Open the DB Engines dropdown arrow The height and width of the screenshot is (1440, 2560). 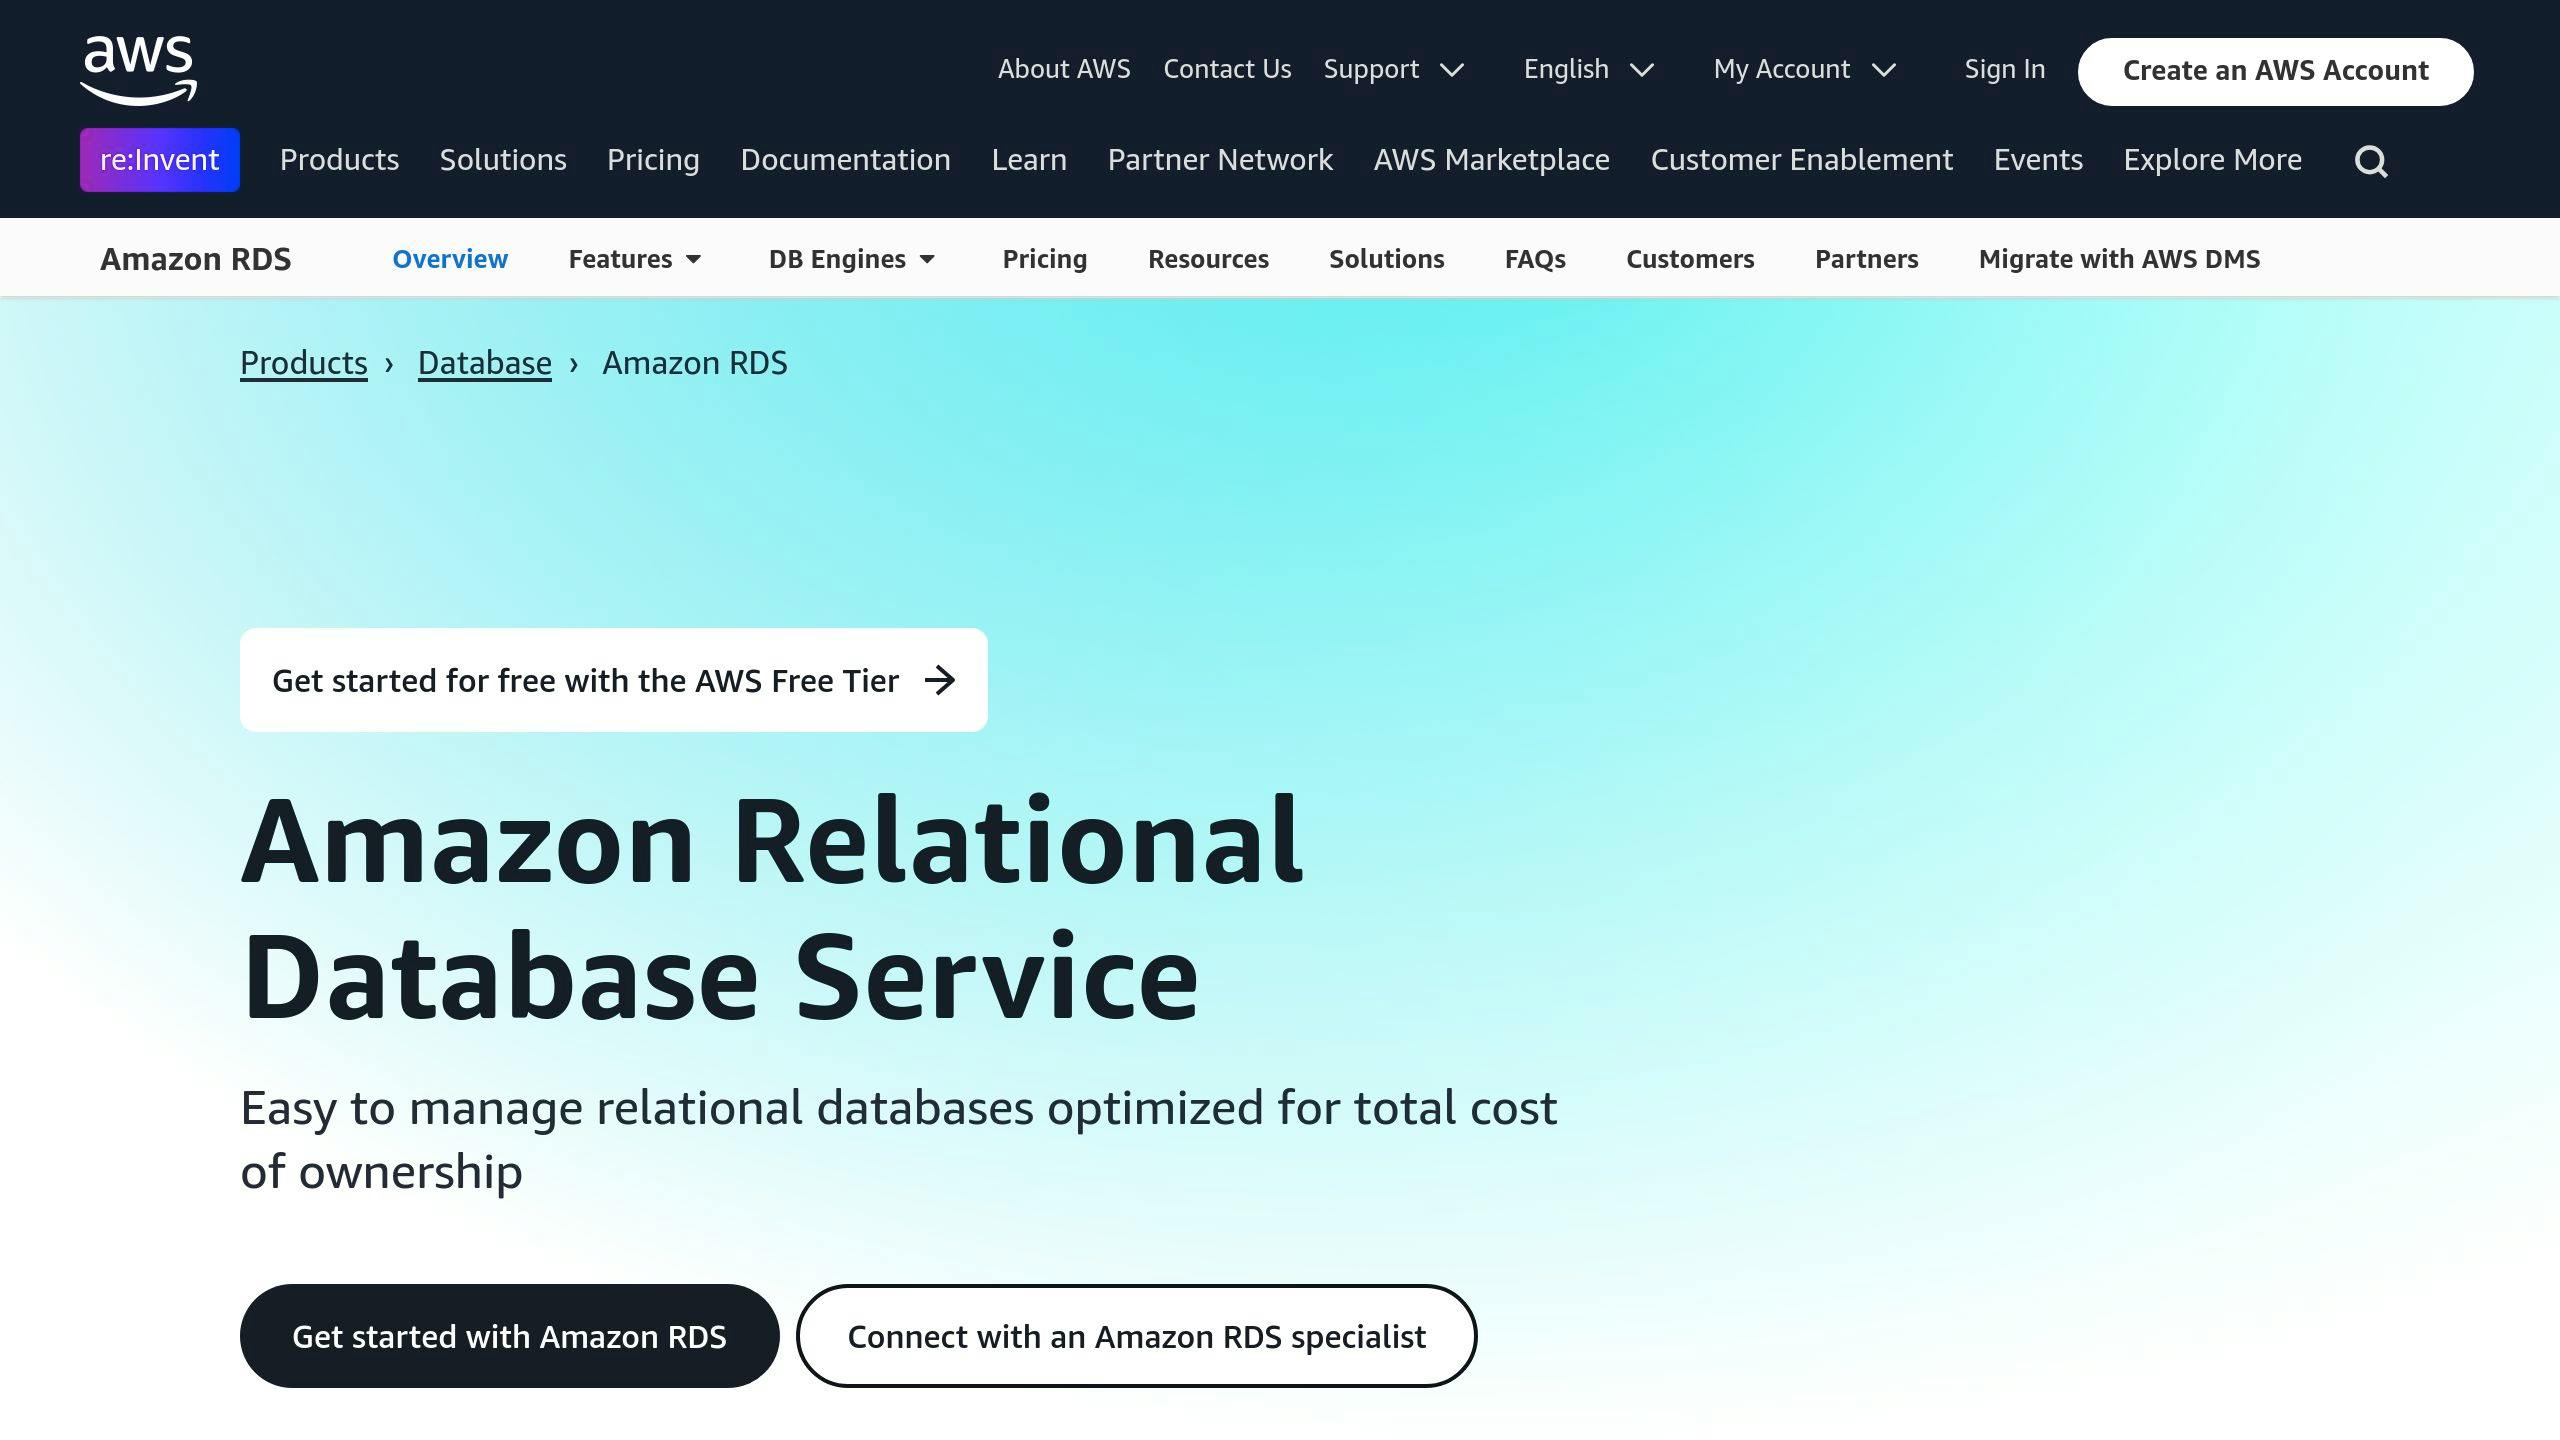point(927,260)
